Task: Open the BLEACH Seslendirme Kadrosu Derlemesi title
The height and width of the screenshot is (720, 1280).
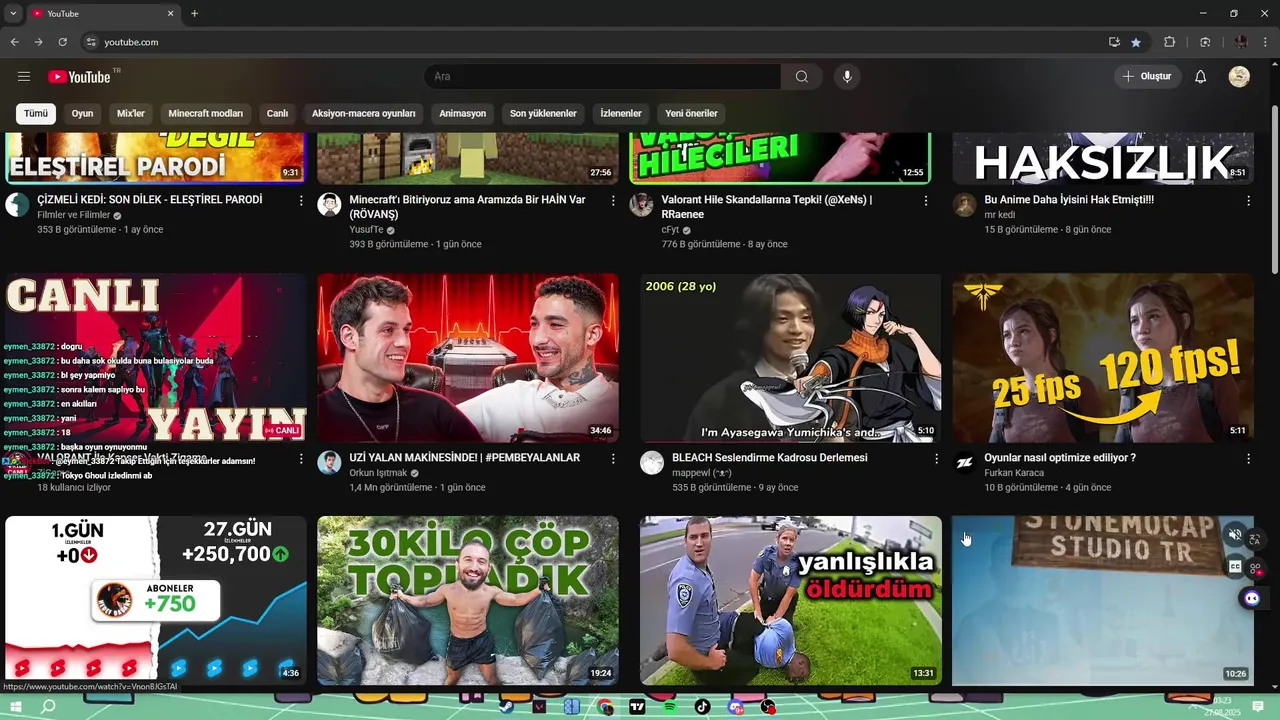Action: [x=770, y=458]
